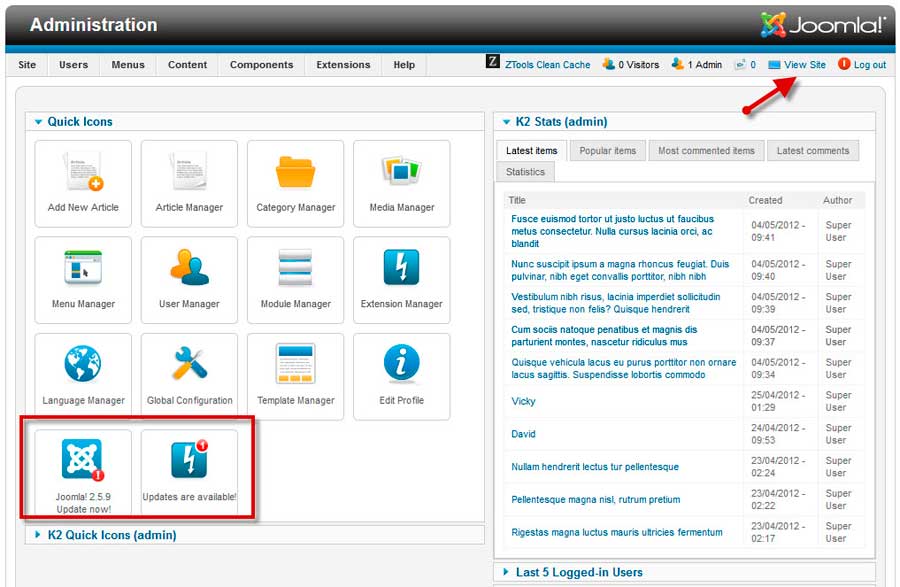Screen dimensions: 900x587
Task: Open the 'Nunc suscipit ipsum' item
Action: click(x=620, y=270)
